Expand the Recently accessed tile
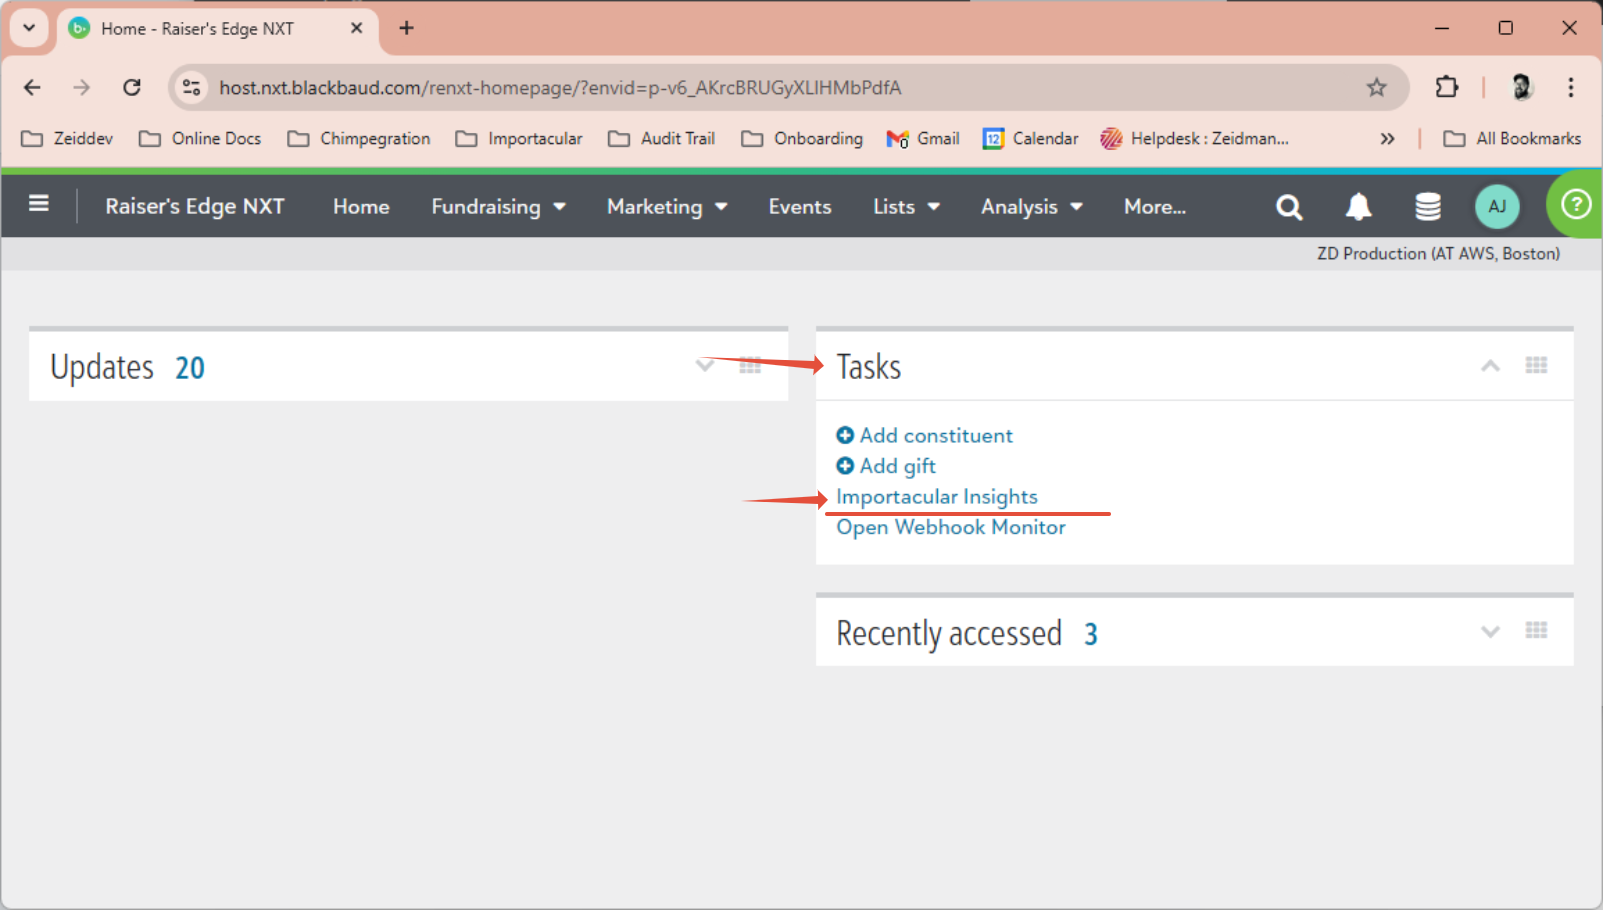This screenshot has height=910, width=1603. [1490, 632]
